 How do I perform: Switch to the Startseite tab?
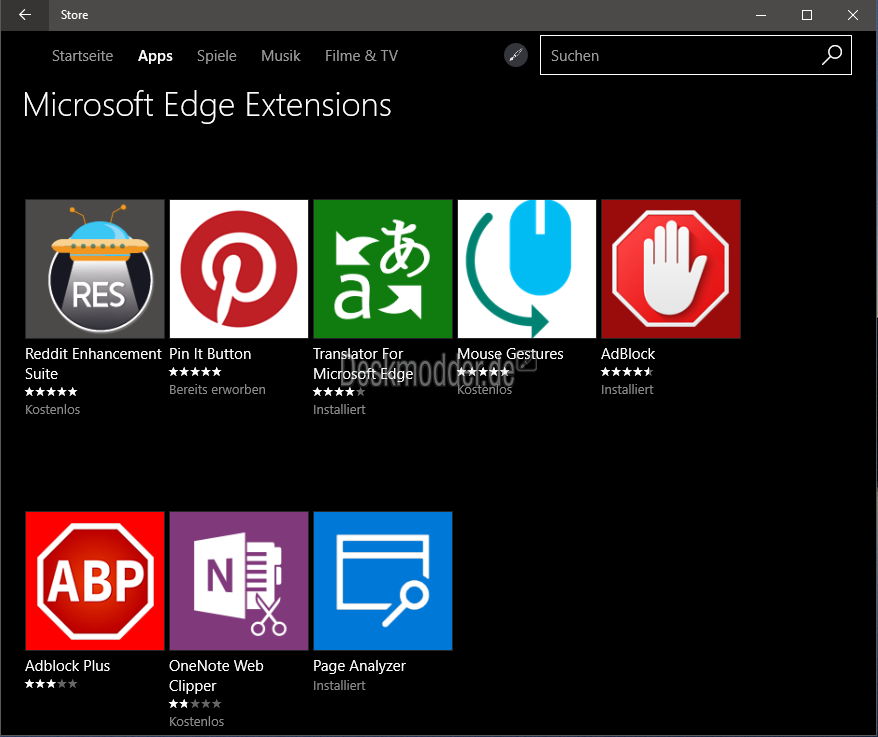tap(83, 56)
